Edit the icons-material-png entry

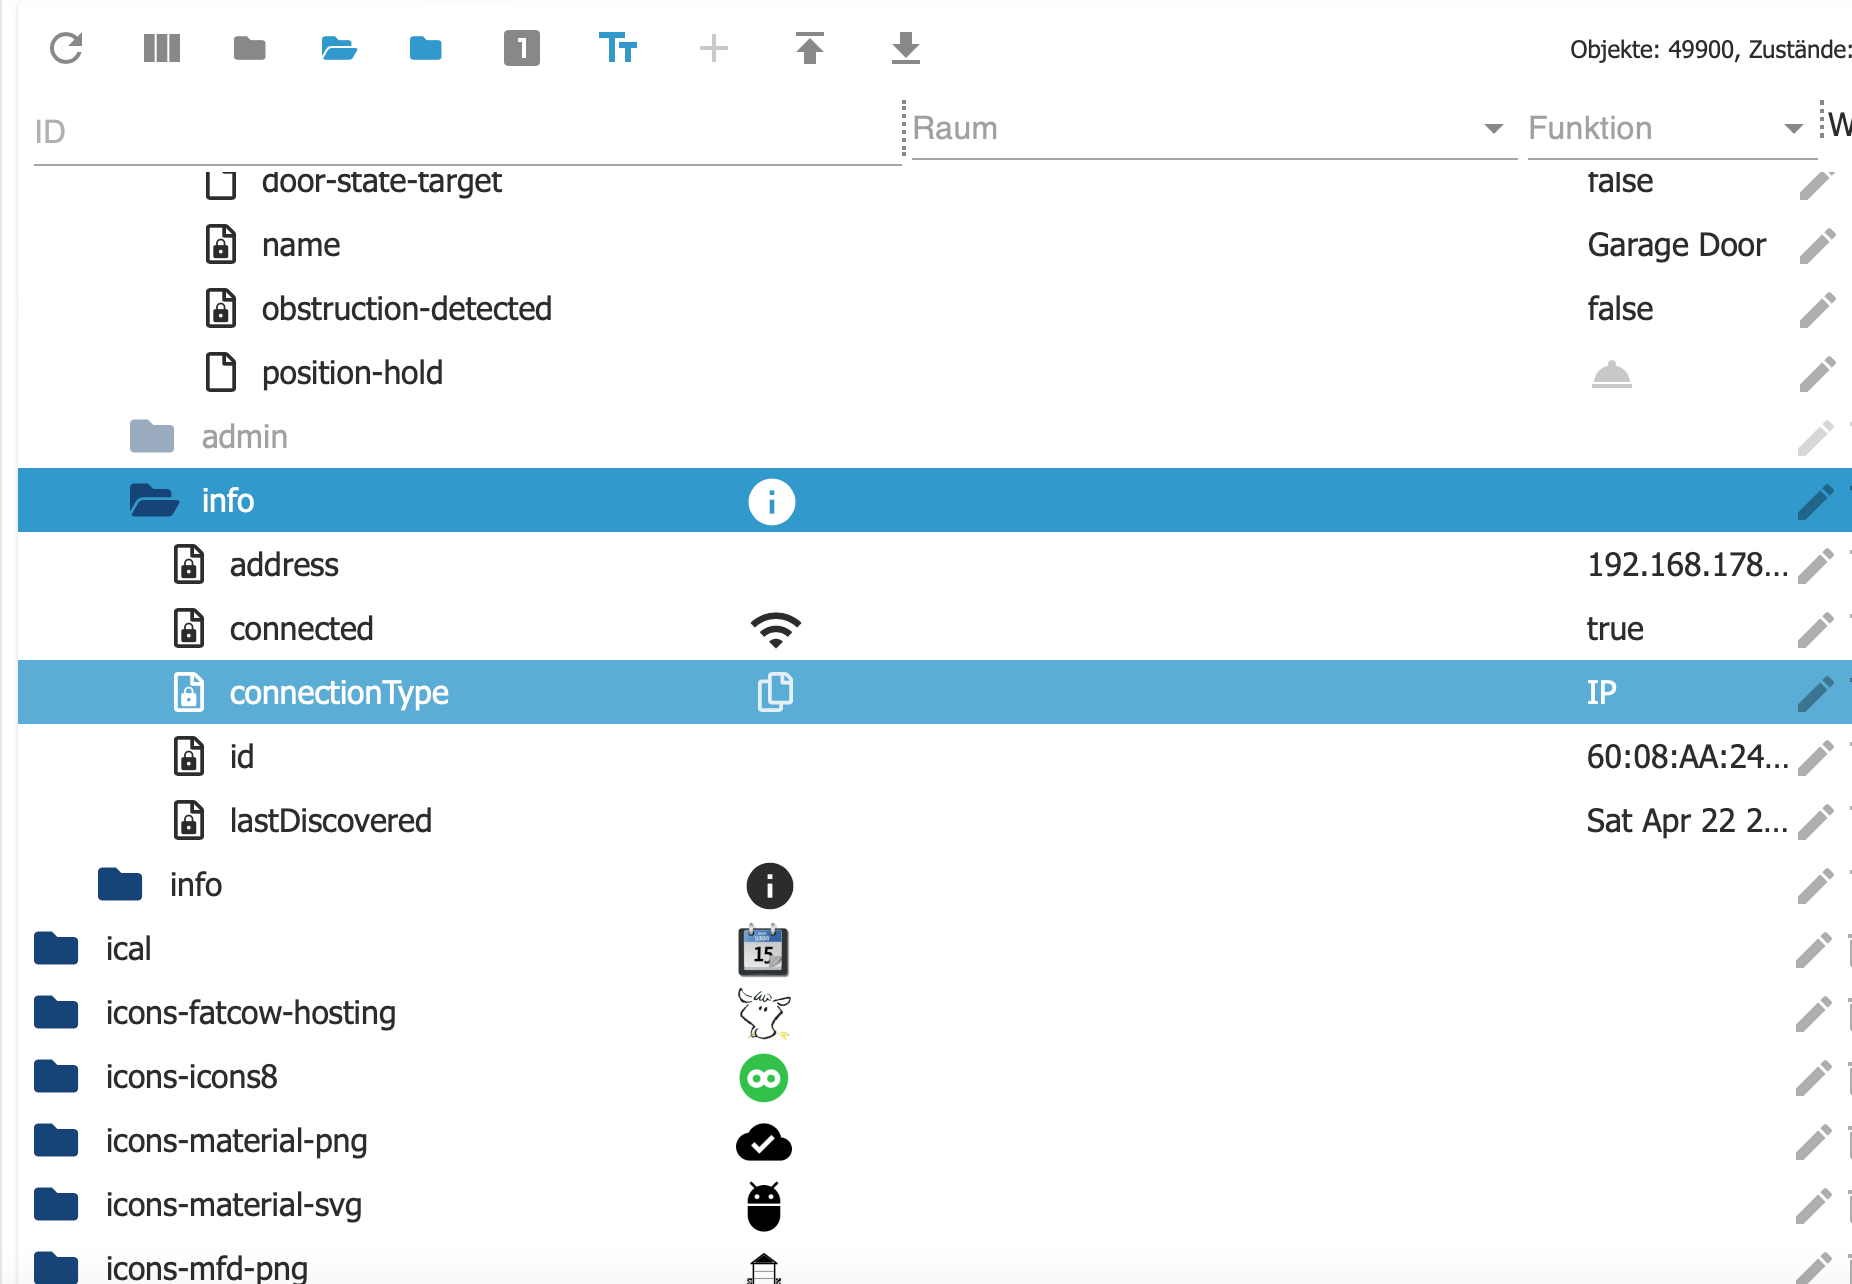click(1813, 1141)
